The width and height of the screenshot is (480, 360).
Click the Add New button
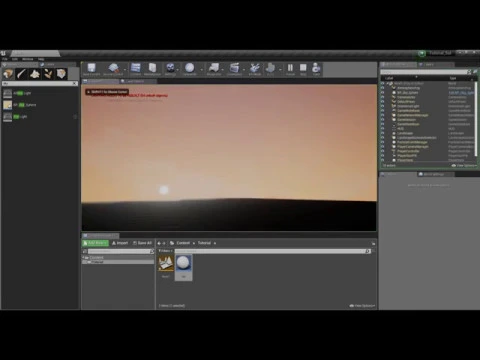95,243
